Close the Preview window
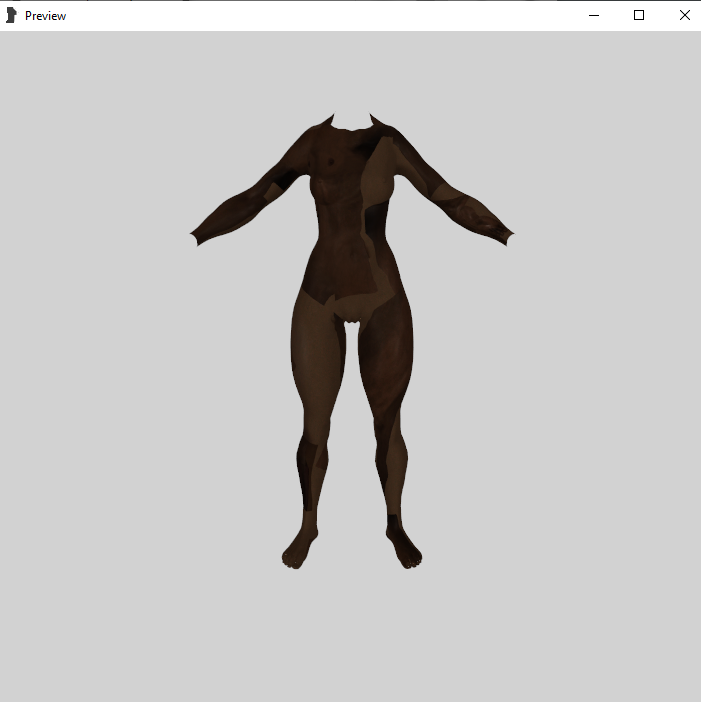 pos(684,15)
